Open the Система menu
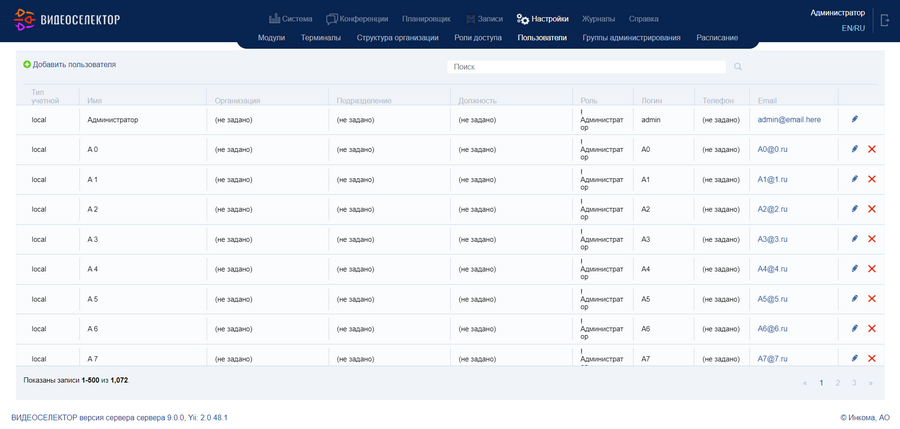Viewport: 900px width, 429px height. [x=291, y=19]
